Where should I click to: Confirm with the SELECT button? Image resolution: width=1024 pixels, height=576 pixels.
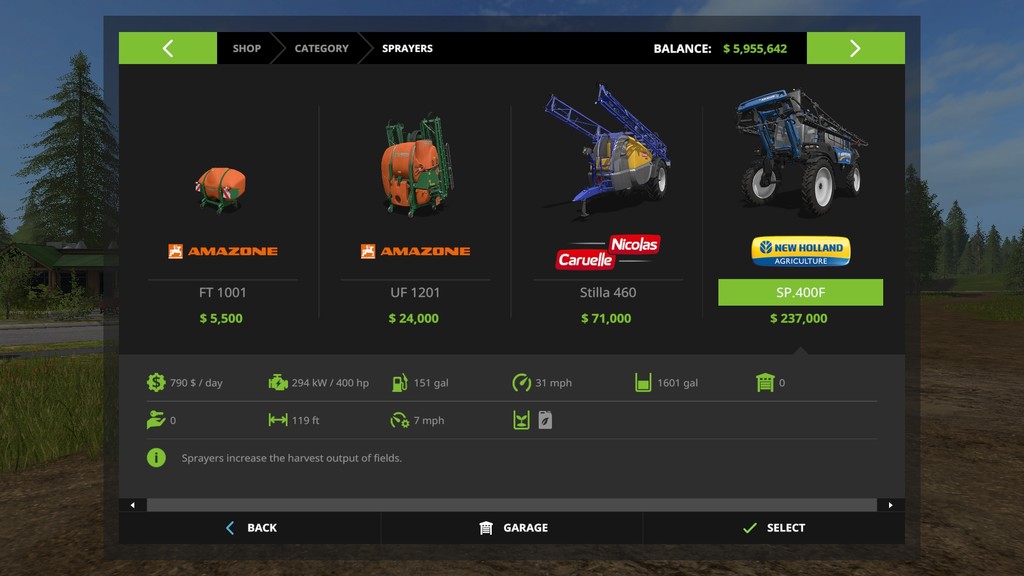[x=774, y=528]
